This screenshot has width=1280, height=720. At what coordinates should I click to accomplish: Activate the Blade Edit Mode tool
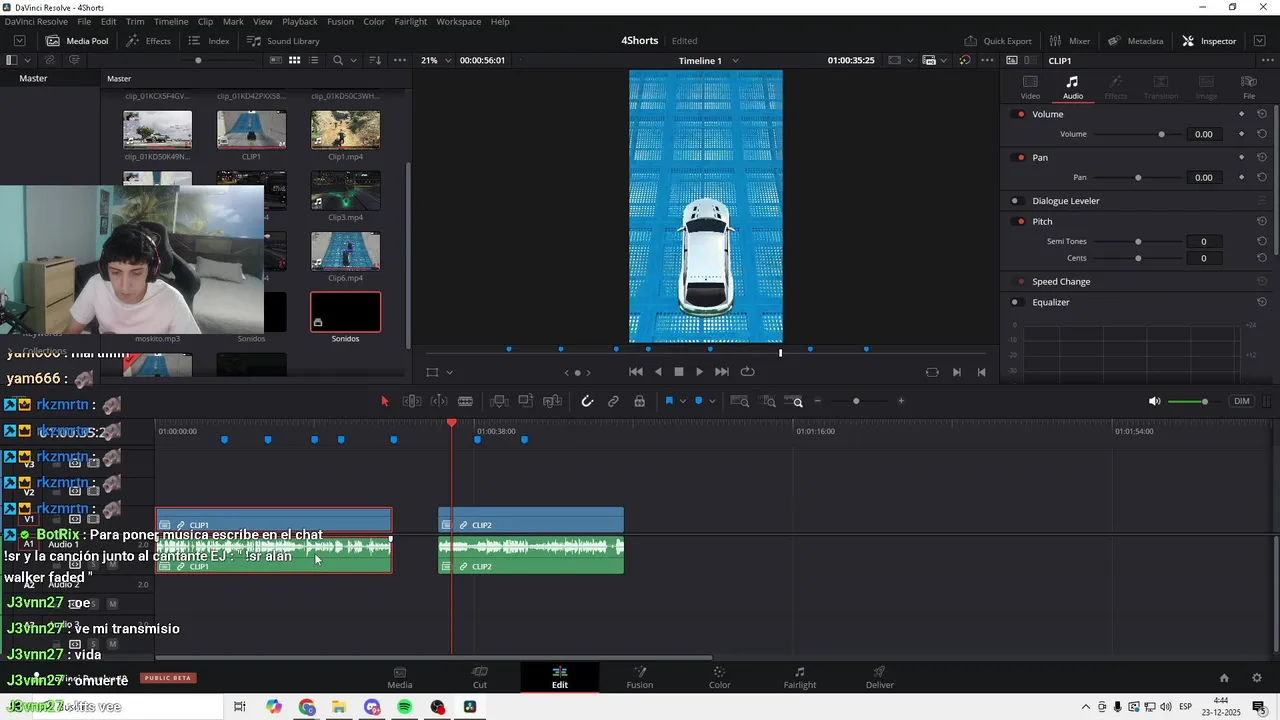coord(465,401)
